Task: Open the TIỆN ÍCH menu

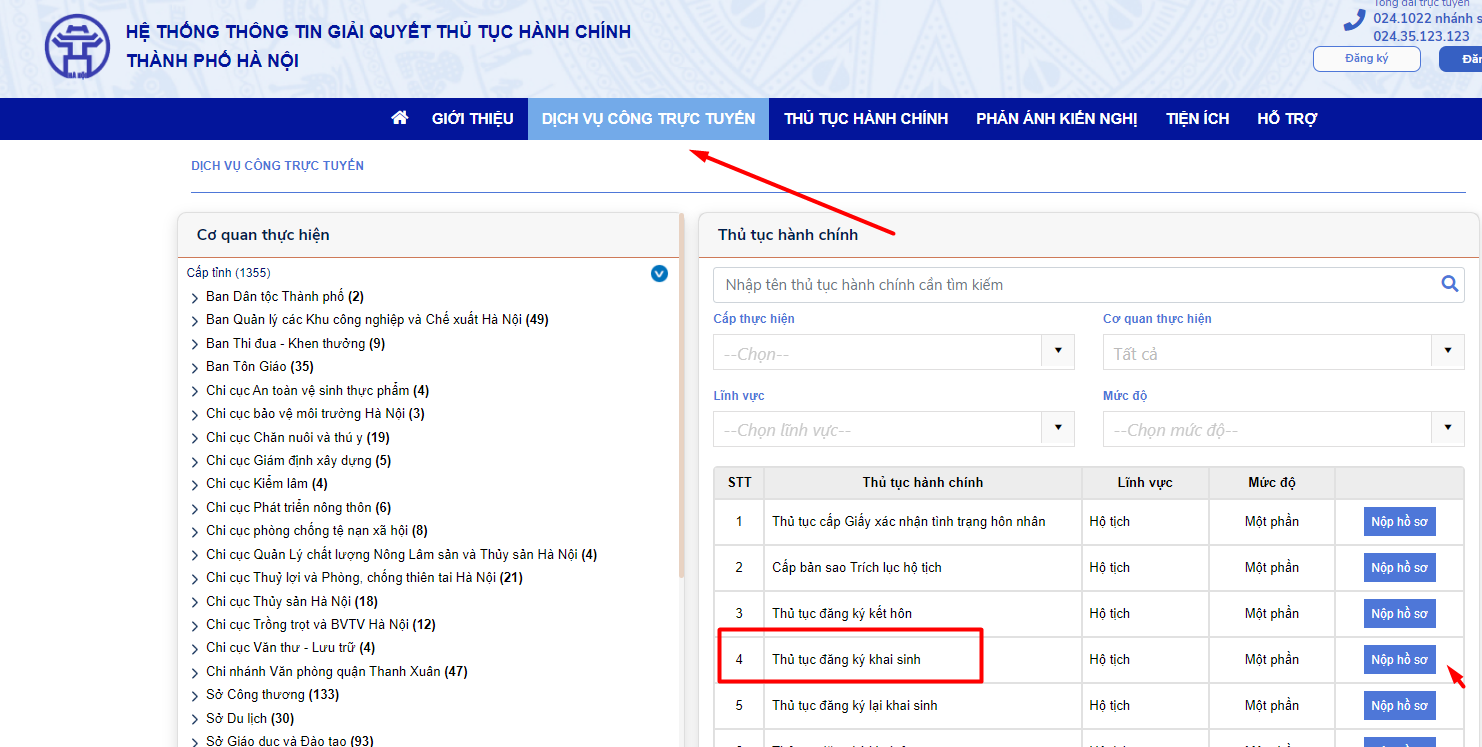Action: point(1197,118)
